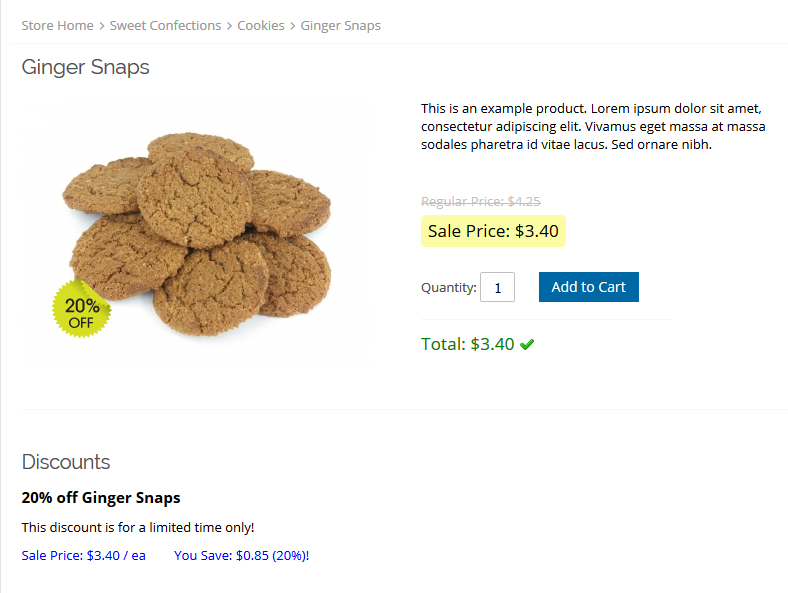Click the green Total: $3.40 text
788x593 pixels.
(x=468, y=345)
